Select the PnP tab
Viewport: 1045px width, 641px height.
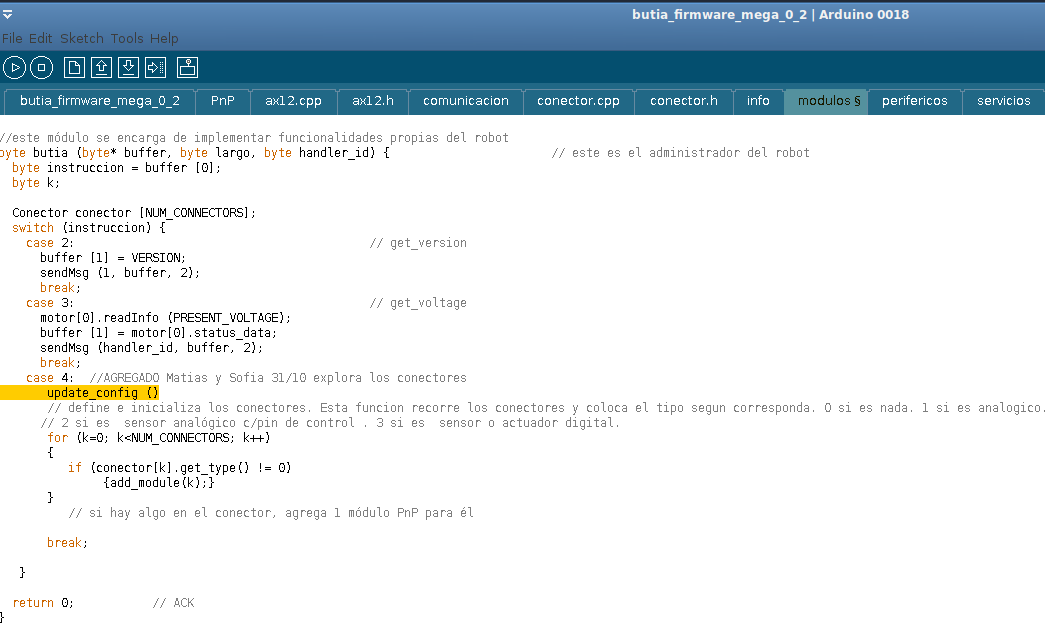[223, 101]
